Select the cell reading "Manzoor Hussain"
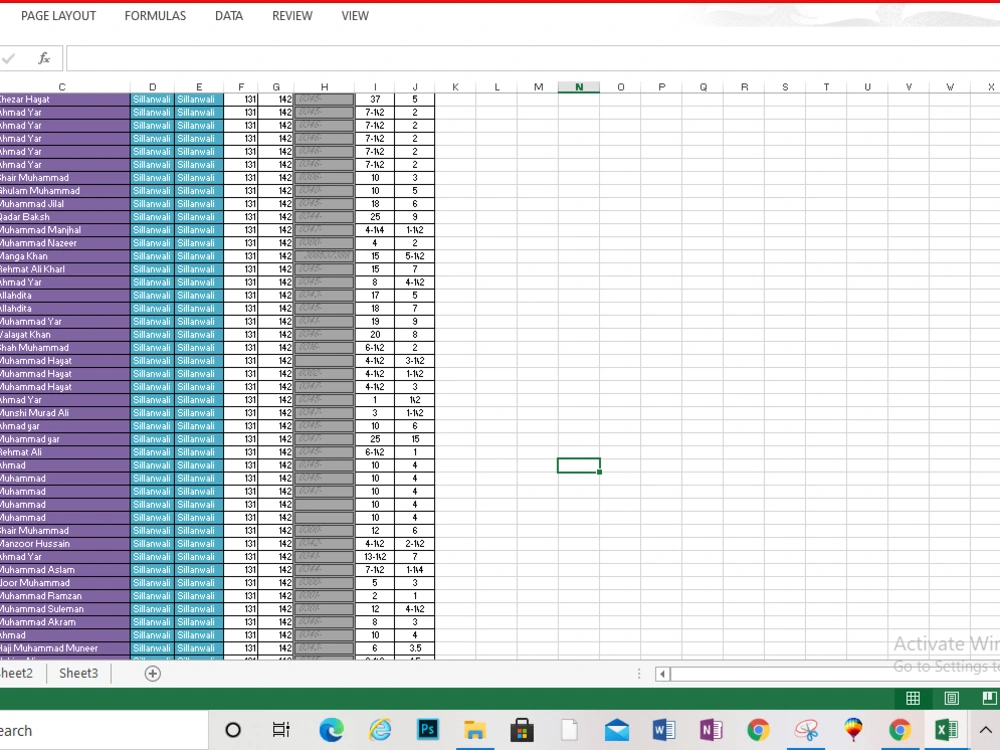Viewport: 1000px width, 750px height. 65,544
